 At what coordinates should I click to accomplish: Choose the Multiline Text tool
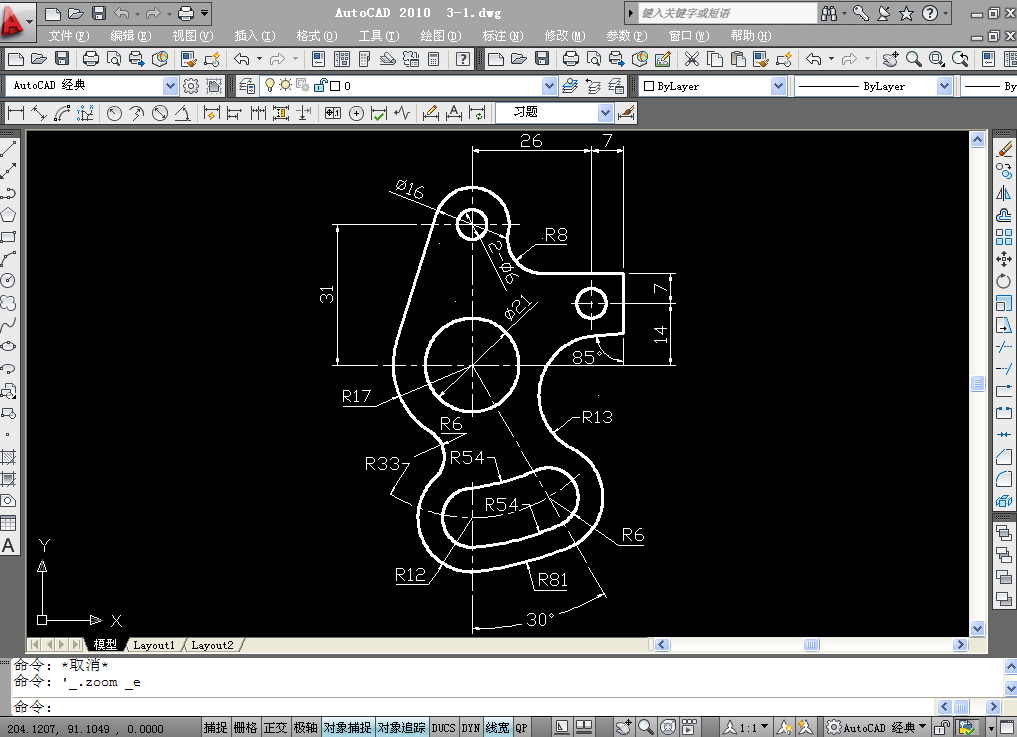(8, 545)
